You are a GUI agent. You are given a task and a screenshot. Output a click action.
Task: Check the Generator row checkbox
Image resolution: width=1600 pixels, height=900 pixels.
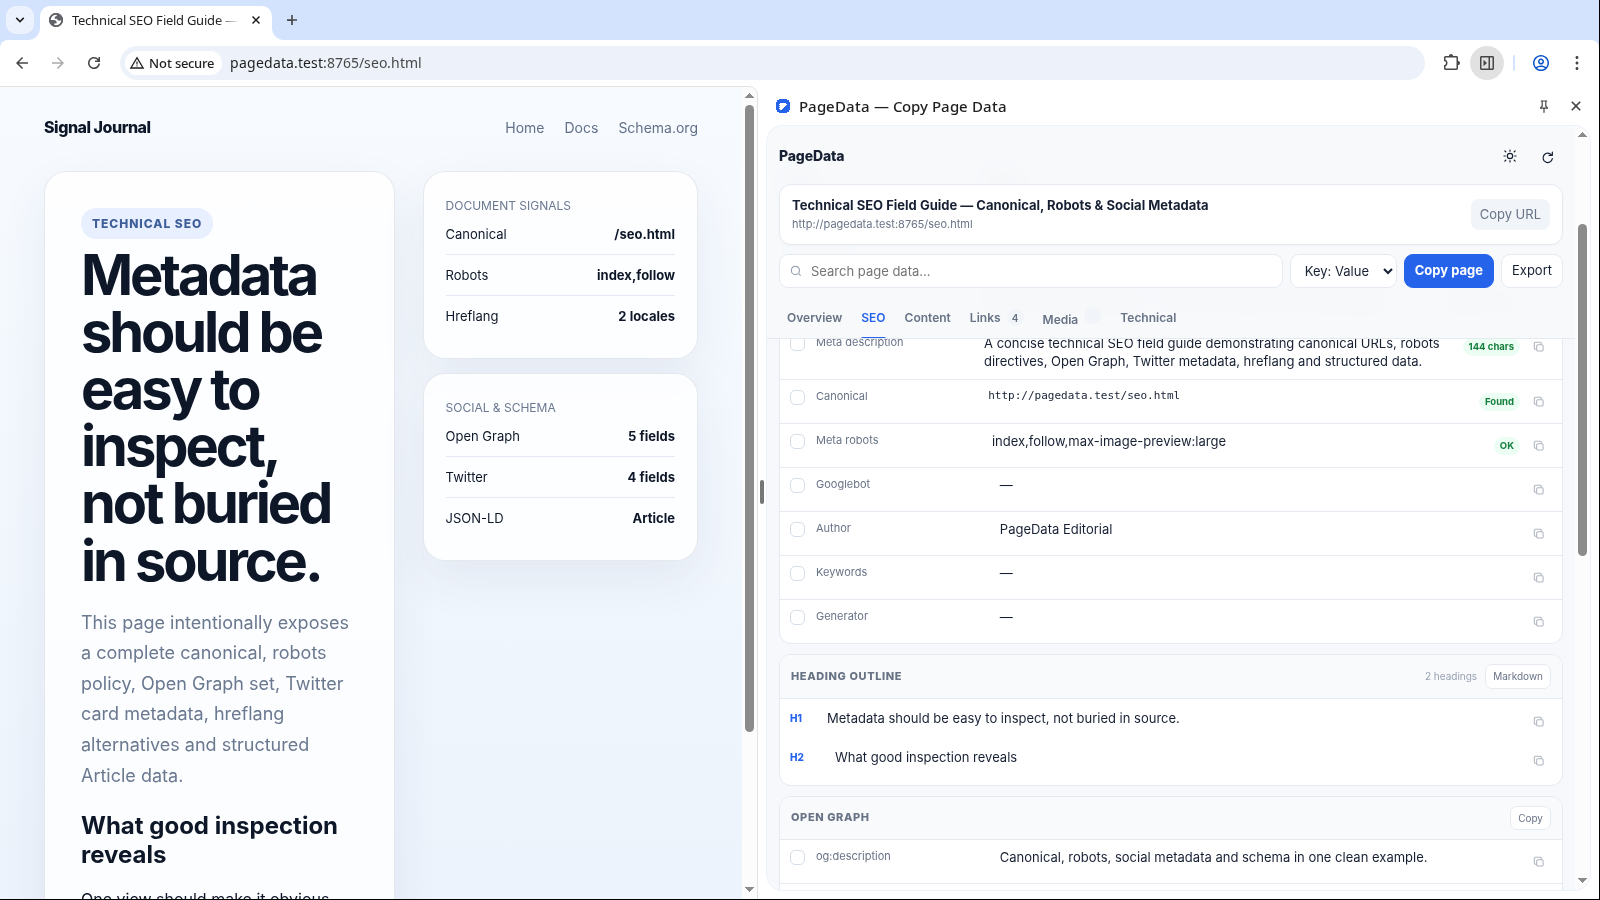[x=798, y=617]
